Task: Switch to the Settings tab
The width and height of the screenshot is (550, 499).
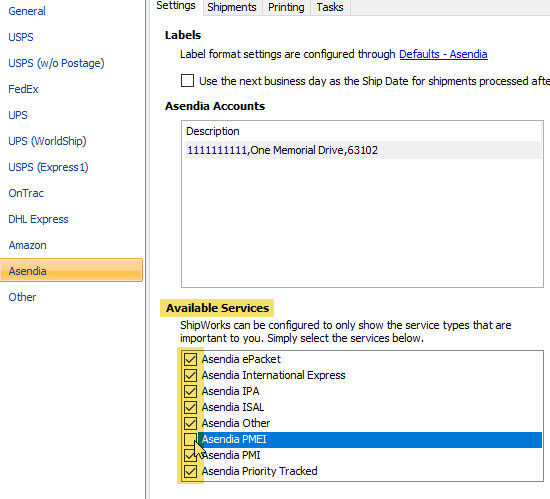Action: pos(176,6)
